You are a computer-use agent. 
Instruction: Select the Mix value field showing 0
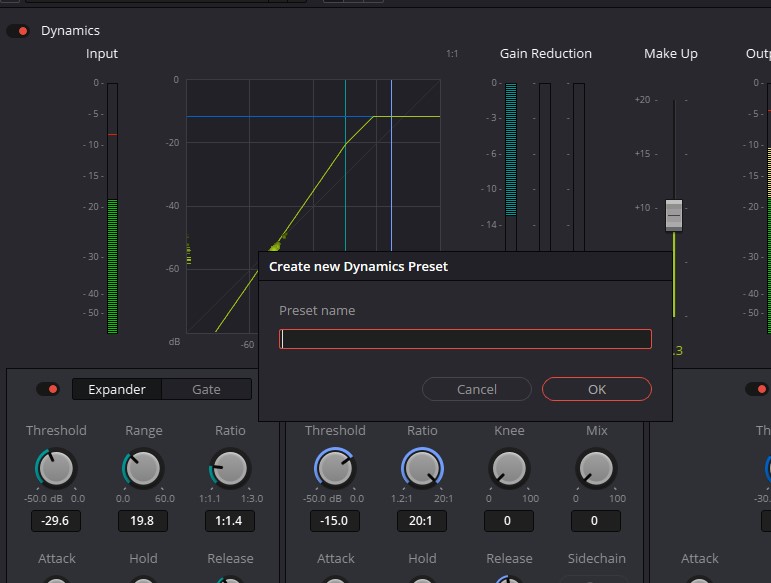pos(596,521)
